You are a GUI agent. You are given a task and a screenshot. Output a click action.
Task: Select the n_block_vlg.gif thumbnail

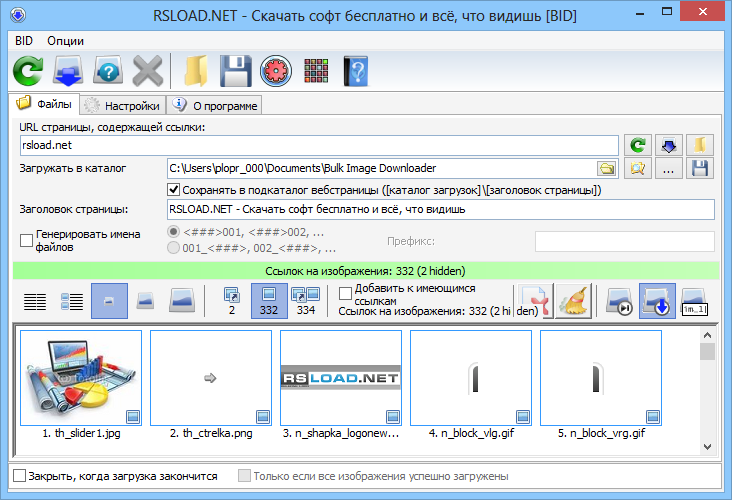click(471, 378)
